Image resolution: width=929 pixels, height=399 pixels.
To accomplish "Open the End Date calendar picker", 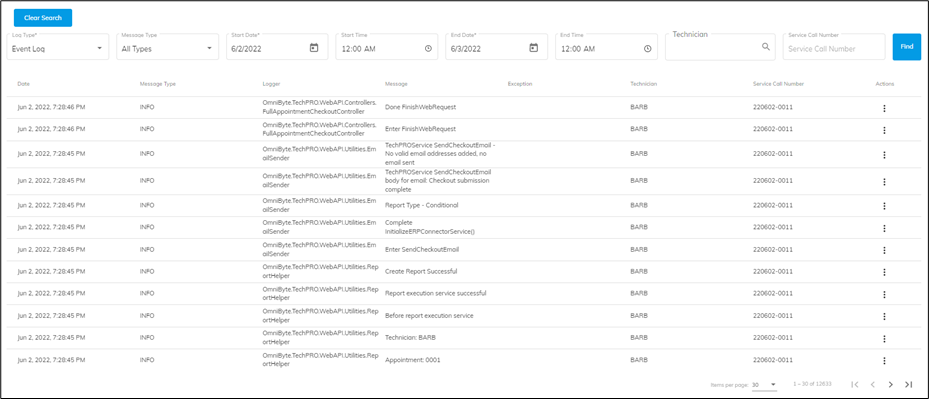I will click(533, 48).
